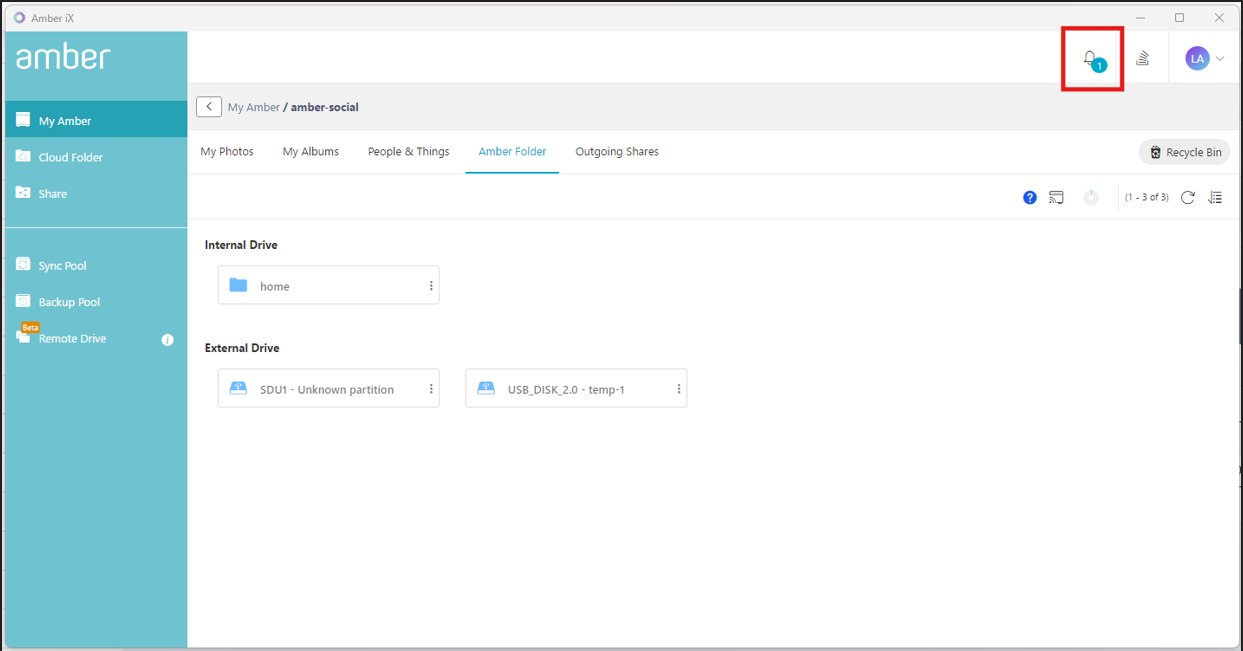Switch to the My Albums tab
This screenshot has height=651, width=1243.
click(x=311, y=152)
